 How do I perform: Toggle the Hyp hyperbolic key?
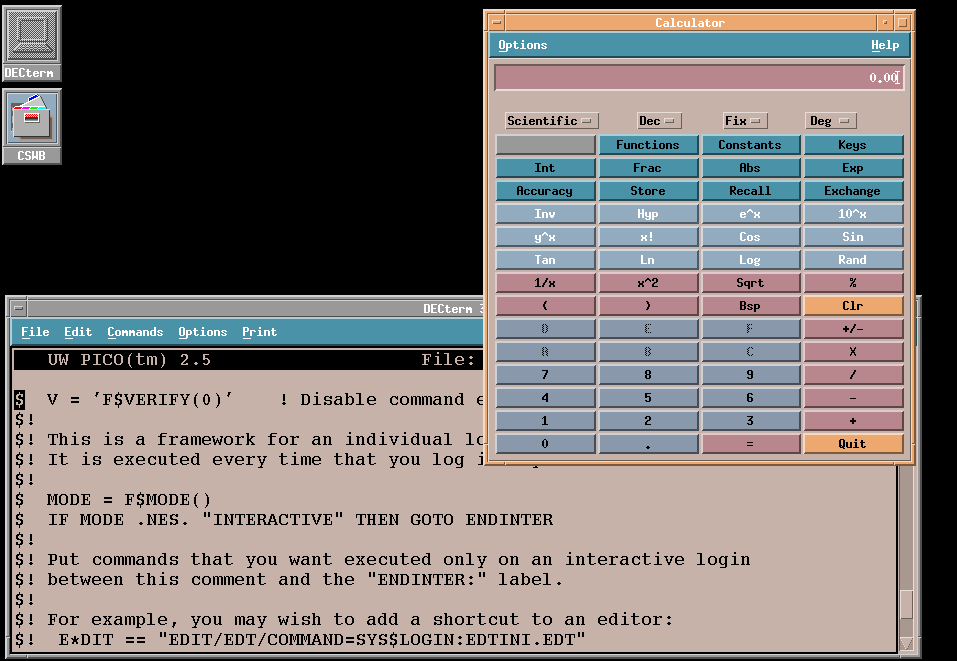[647, 214]
